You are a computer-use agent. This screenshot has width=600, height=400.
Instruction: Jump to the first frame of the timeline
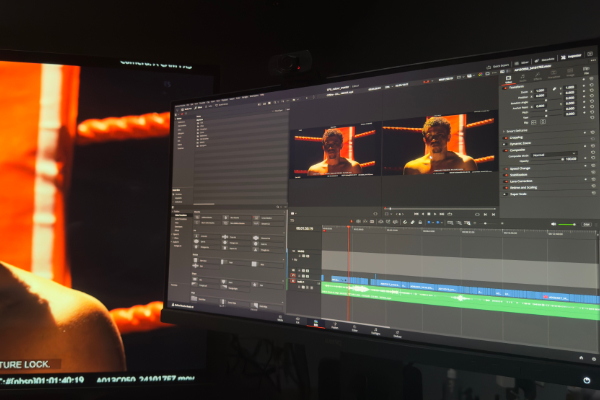click(x=416, y=214)
